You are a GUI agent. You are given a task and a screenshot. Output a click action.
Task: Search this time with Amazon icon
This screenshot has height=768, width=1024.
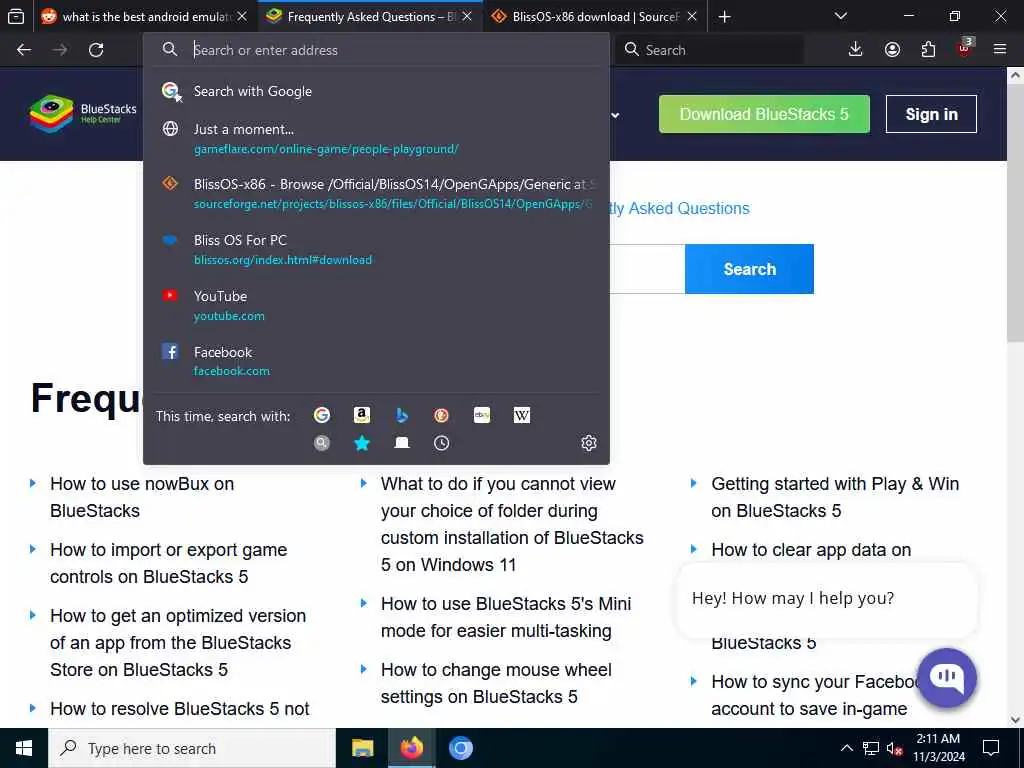point(362,415)
